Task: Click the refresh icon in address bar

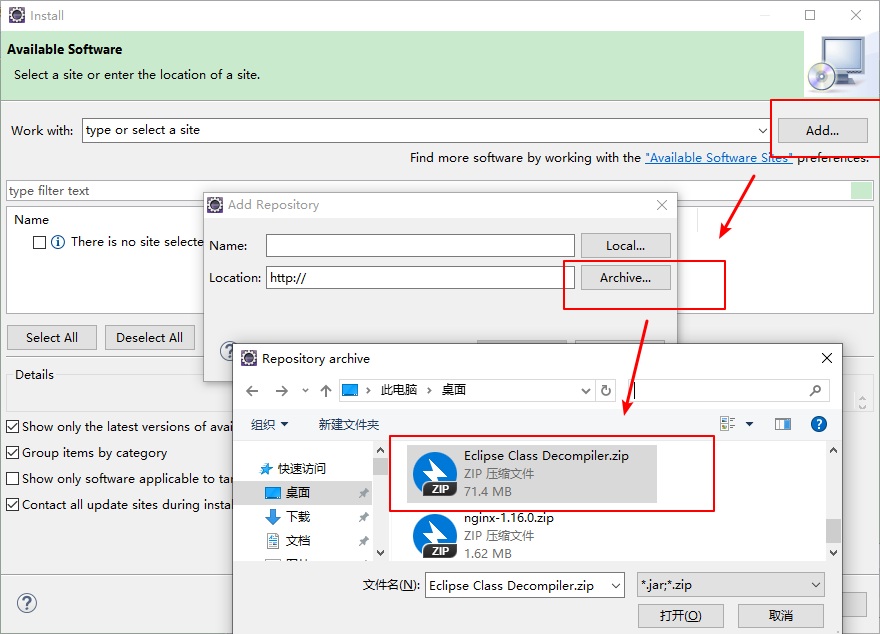Action: [606, 390]
